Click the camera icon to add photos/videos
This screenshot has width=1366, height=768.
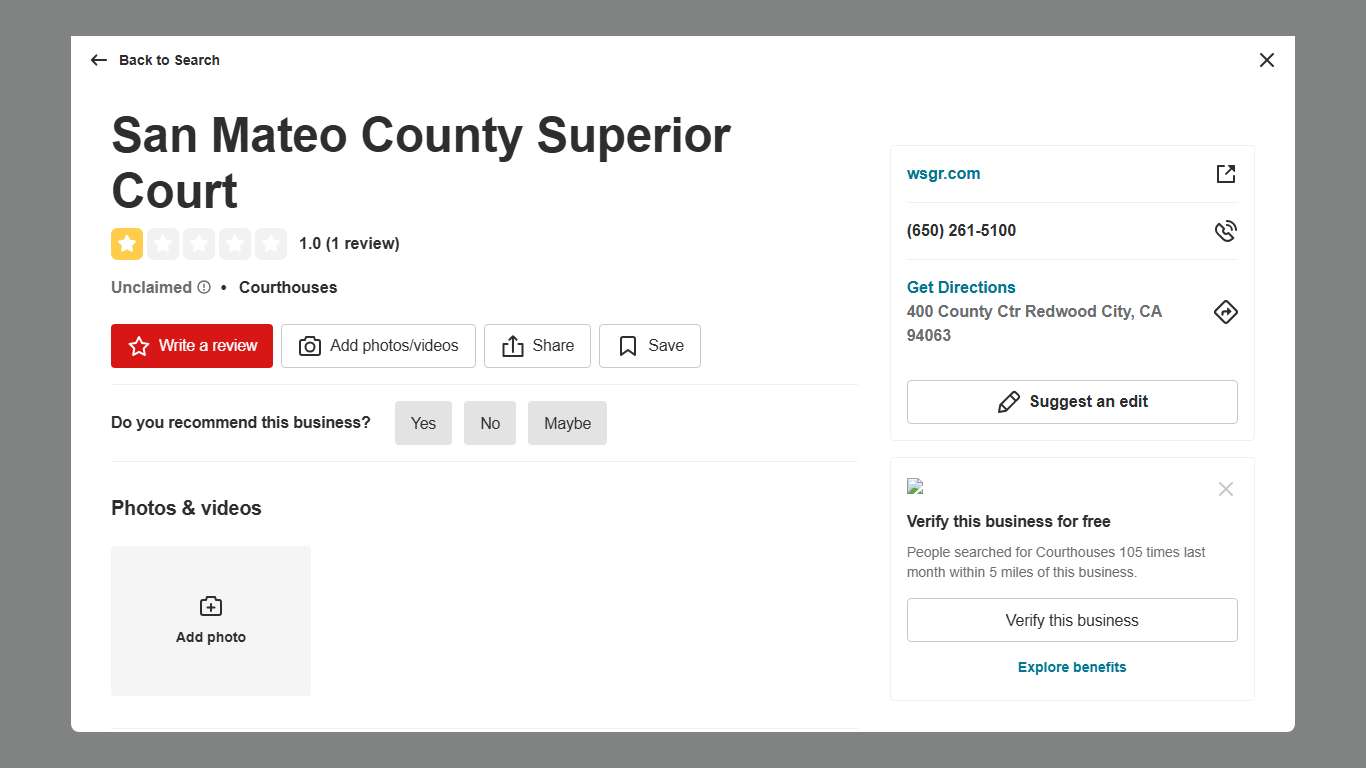[x=310, y=345]
